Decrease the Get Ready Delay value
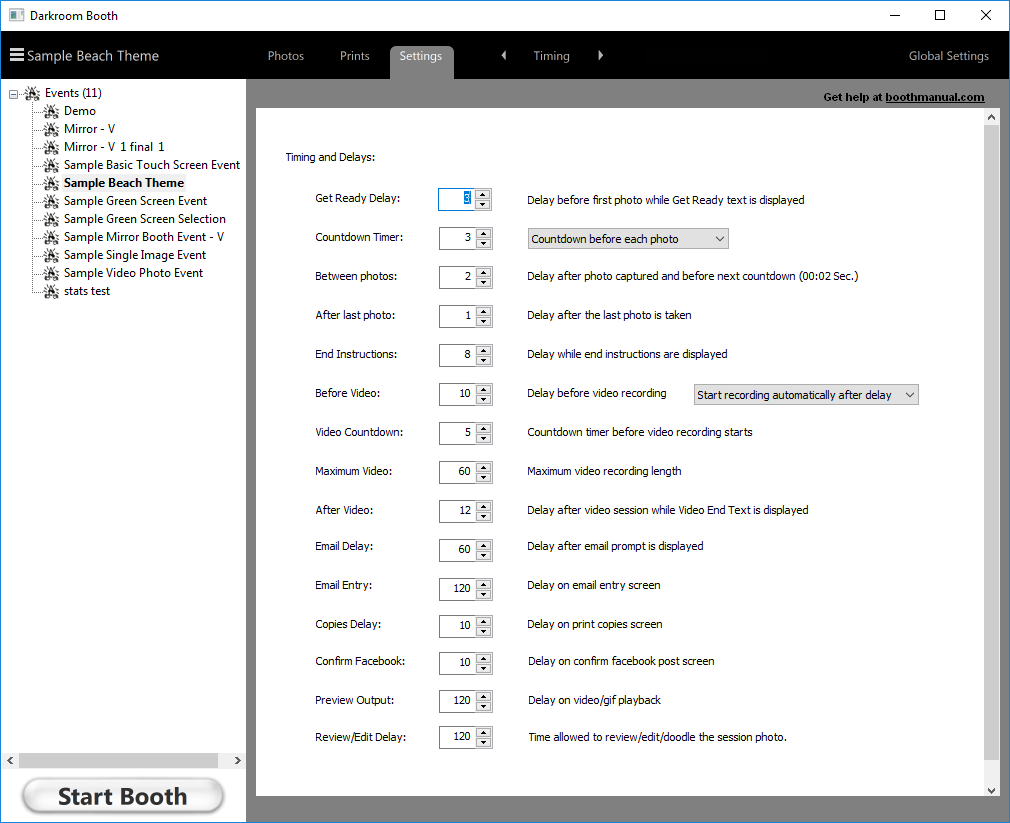This screenshot has height=823, width=1010. [x=483, y=205]
